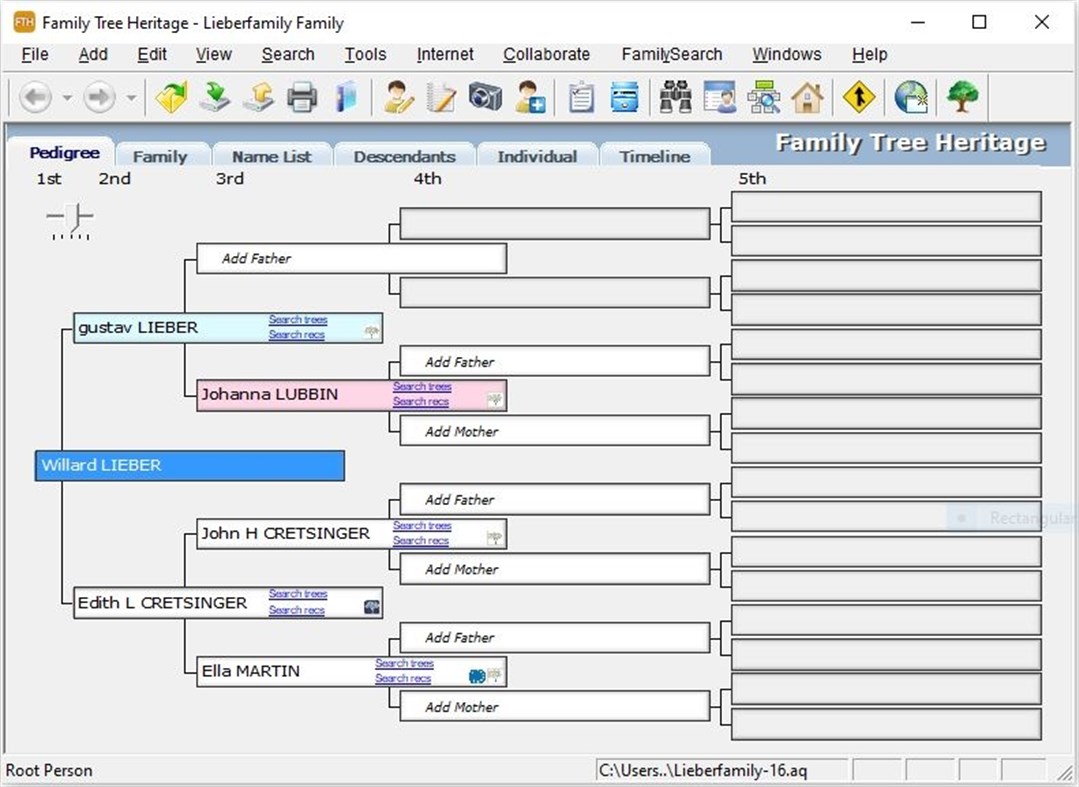The width and height of the screenshot is (1079, 787).
Task: Open search using the binoculars toolbar icon
Action: click(x=675, y=97)
